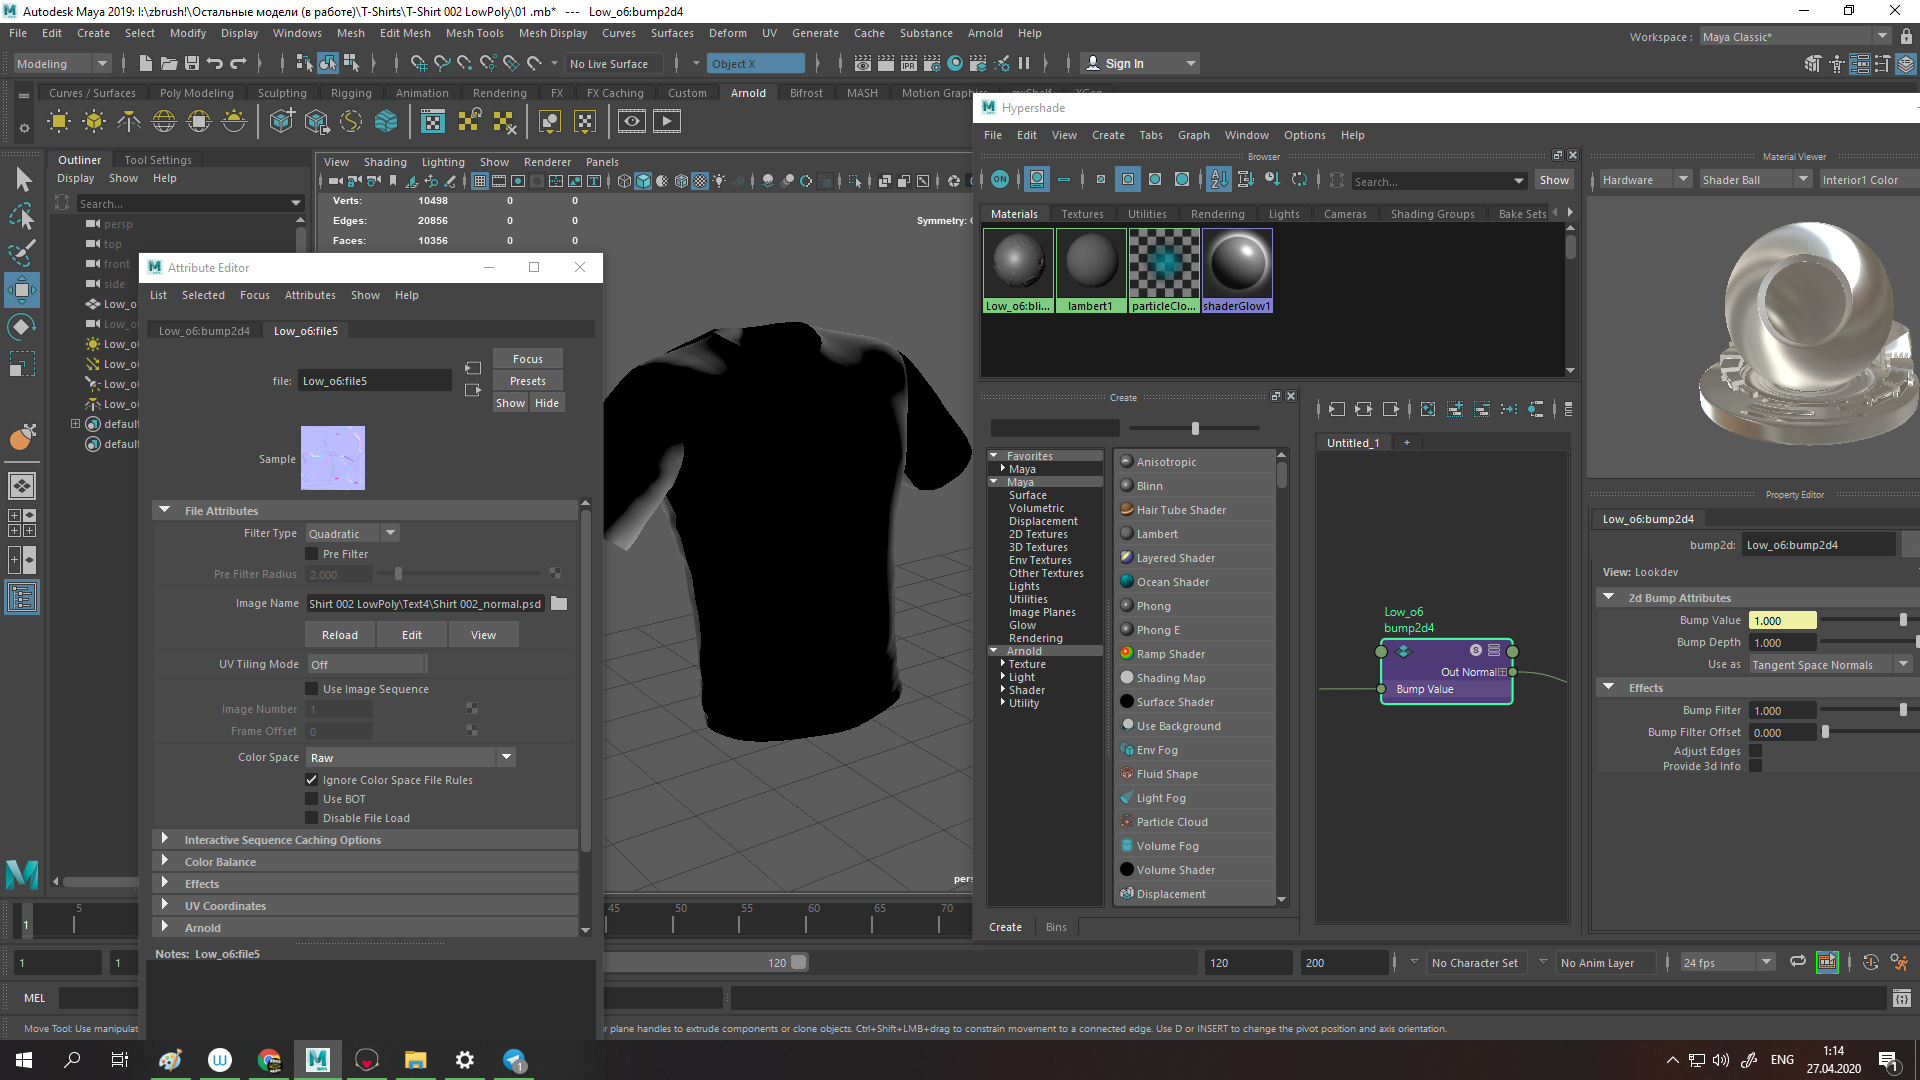
Task: Toggle viewport grid display icon
Action: (480, 181)
